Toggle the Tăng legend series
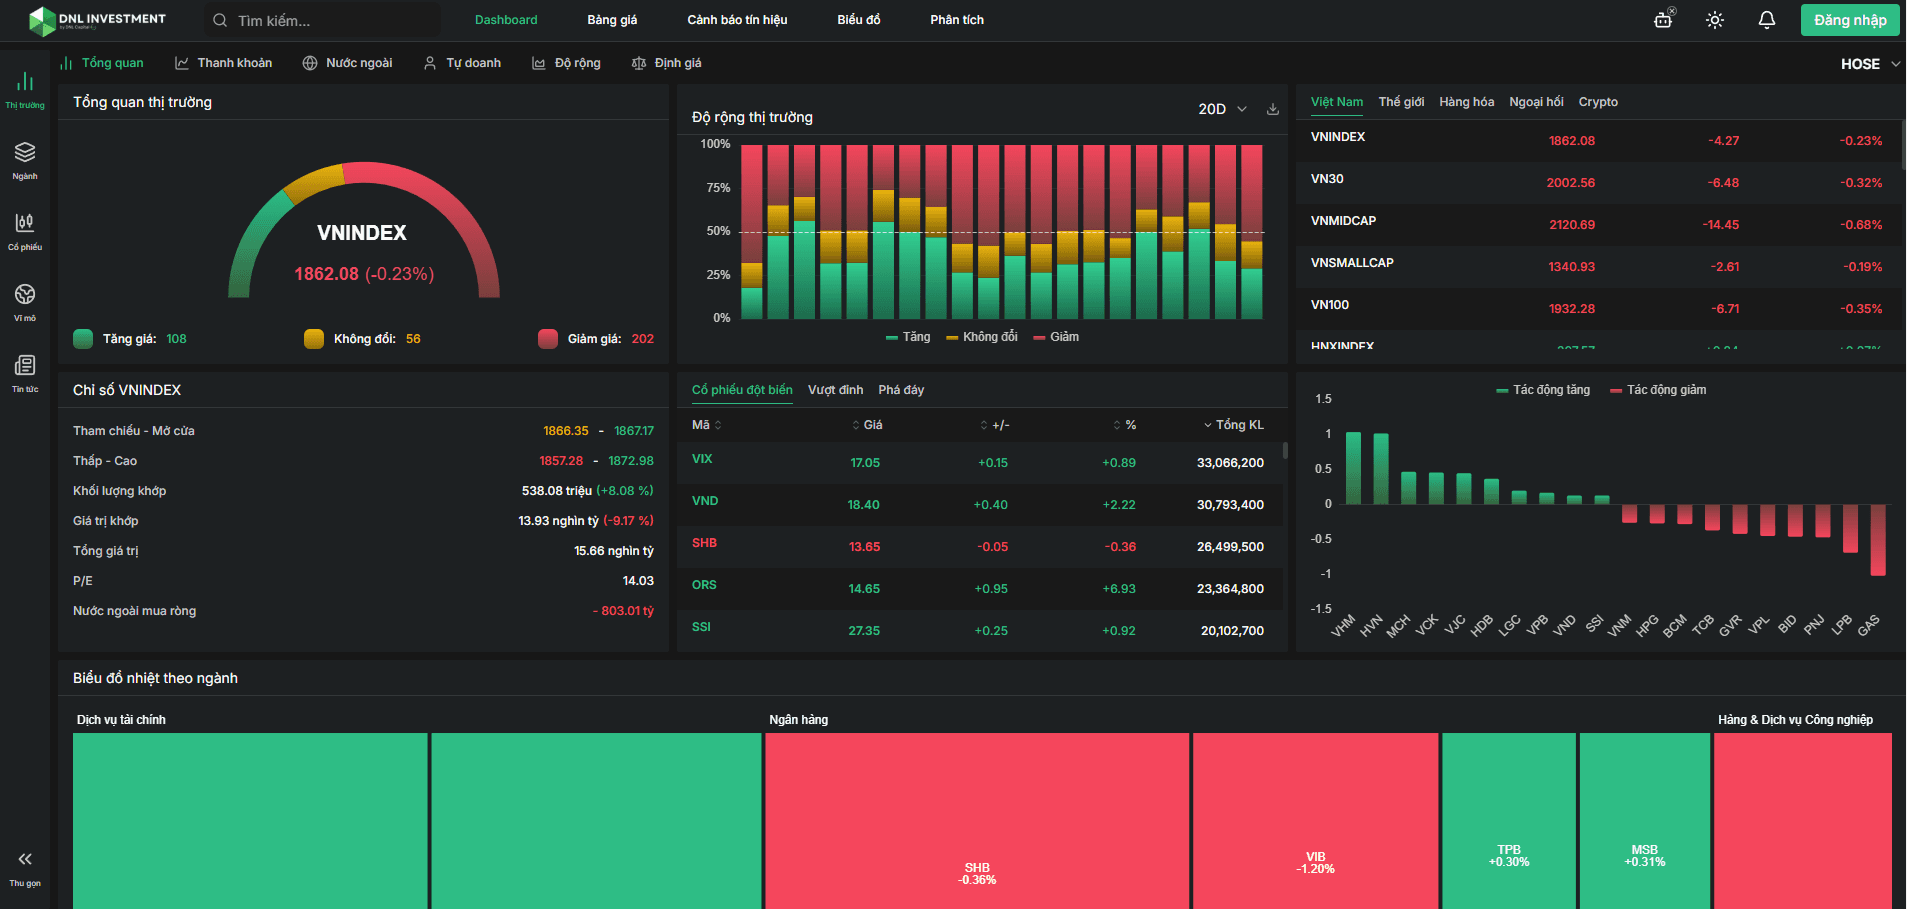The image size is (1907, 910). tap(908, 337)
